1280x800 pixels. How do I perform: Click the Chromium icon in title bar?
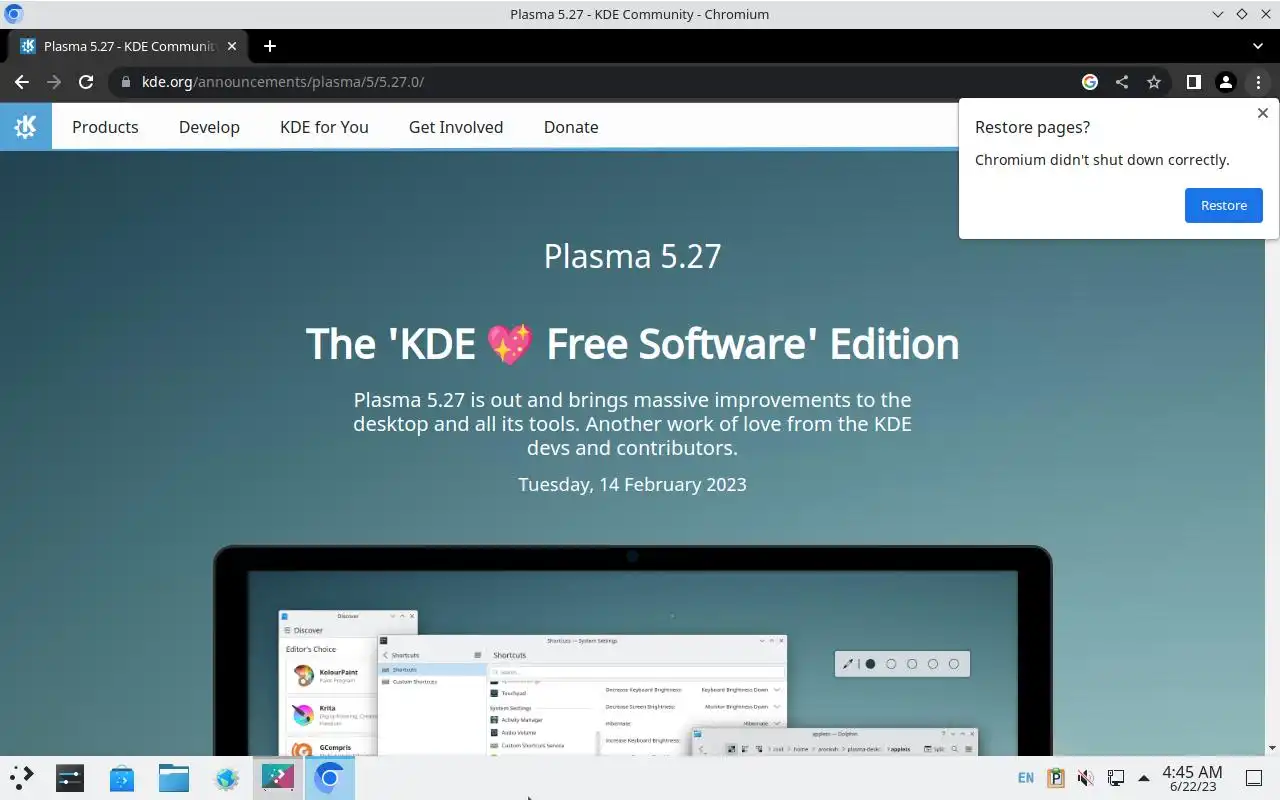pos(14,14)
